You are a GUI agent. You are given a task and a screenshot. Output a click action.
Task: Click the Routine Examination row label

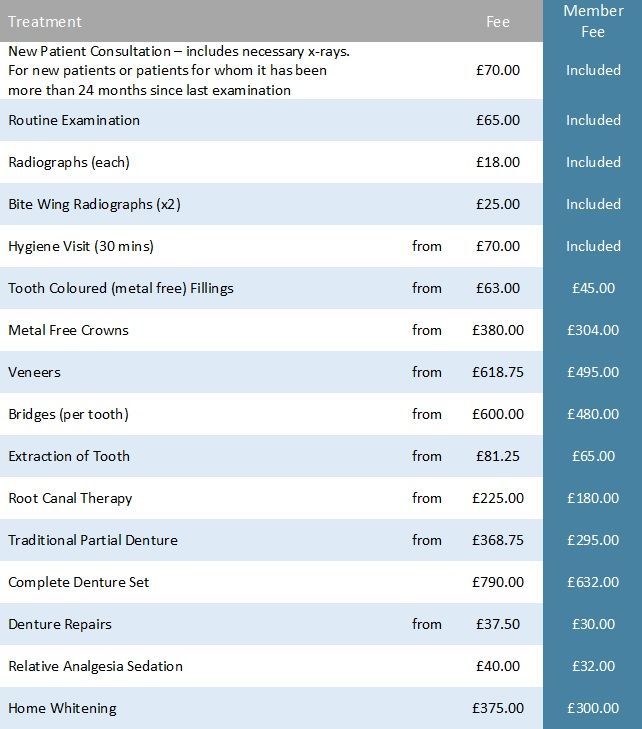pyautogui.click(x=74, y=120)
